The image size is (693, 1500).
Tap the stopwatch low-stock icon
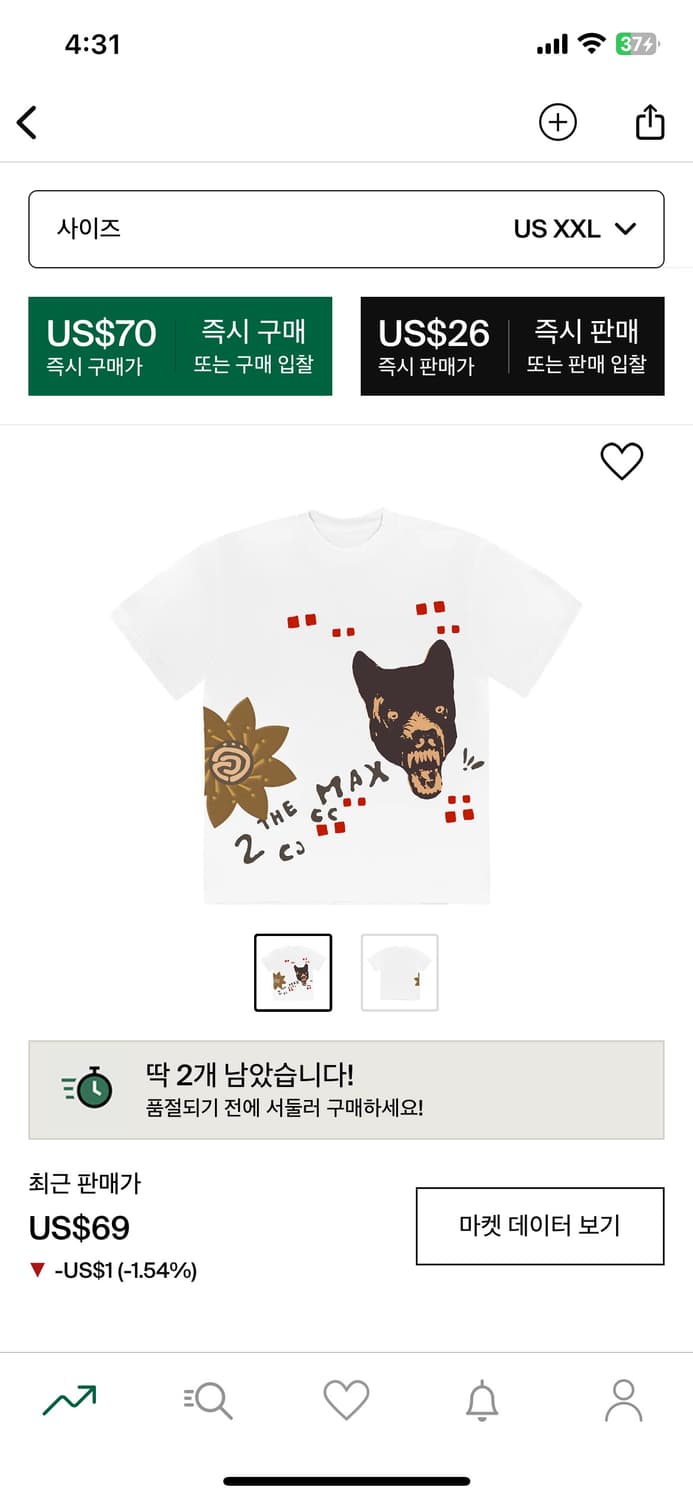(90, 1088)
